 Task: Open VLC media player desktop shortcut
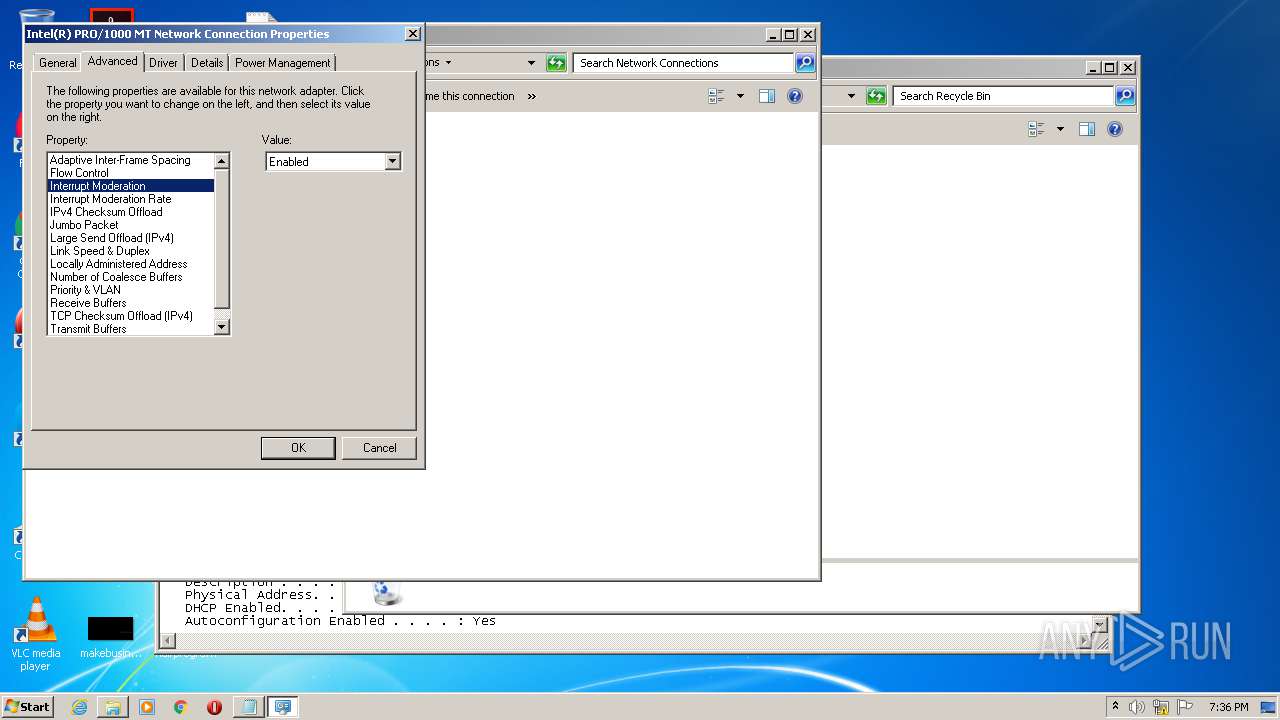[x=36, y=634]
